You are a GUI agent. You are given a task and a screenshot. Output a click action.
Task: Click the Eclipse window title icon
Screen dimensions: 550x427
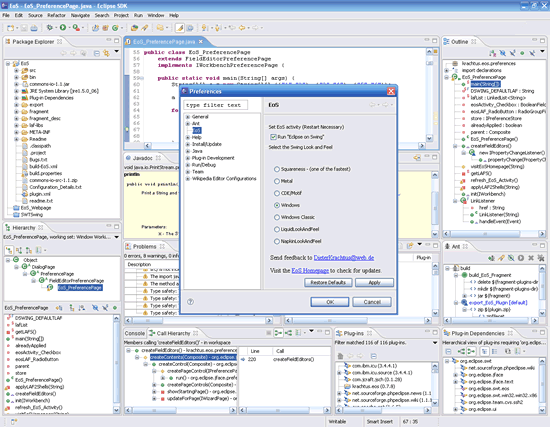pyautogui.click(x=5, y=6)
